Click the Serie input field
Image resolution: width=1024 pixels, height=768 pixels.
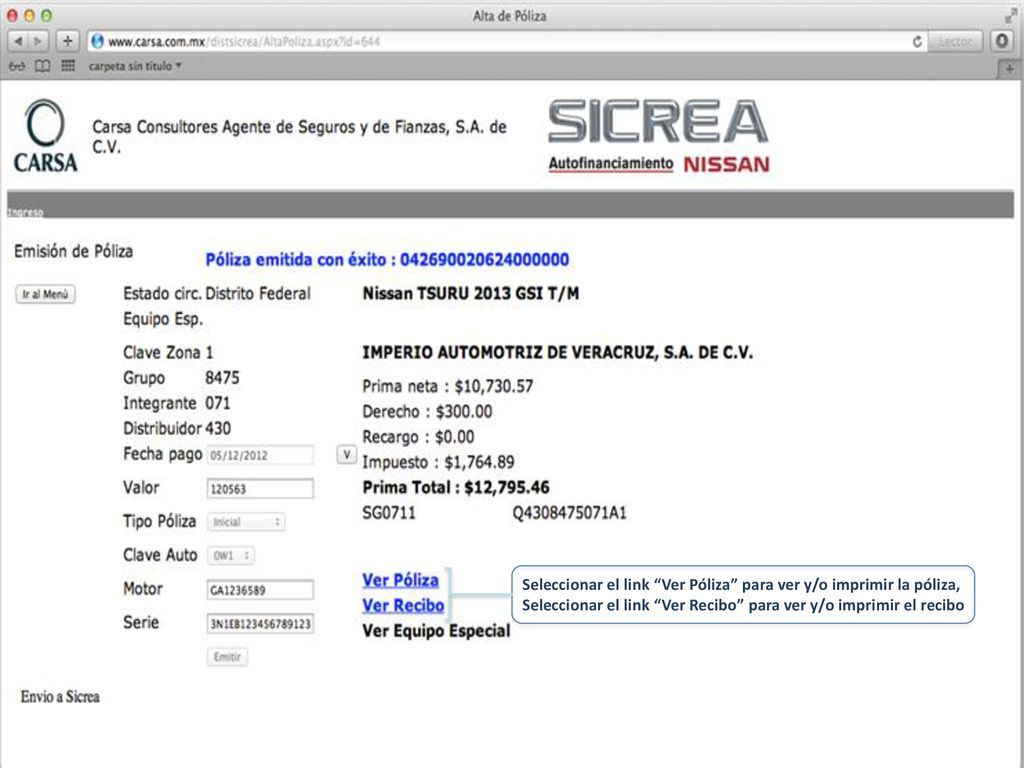pos(260,624)
